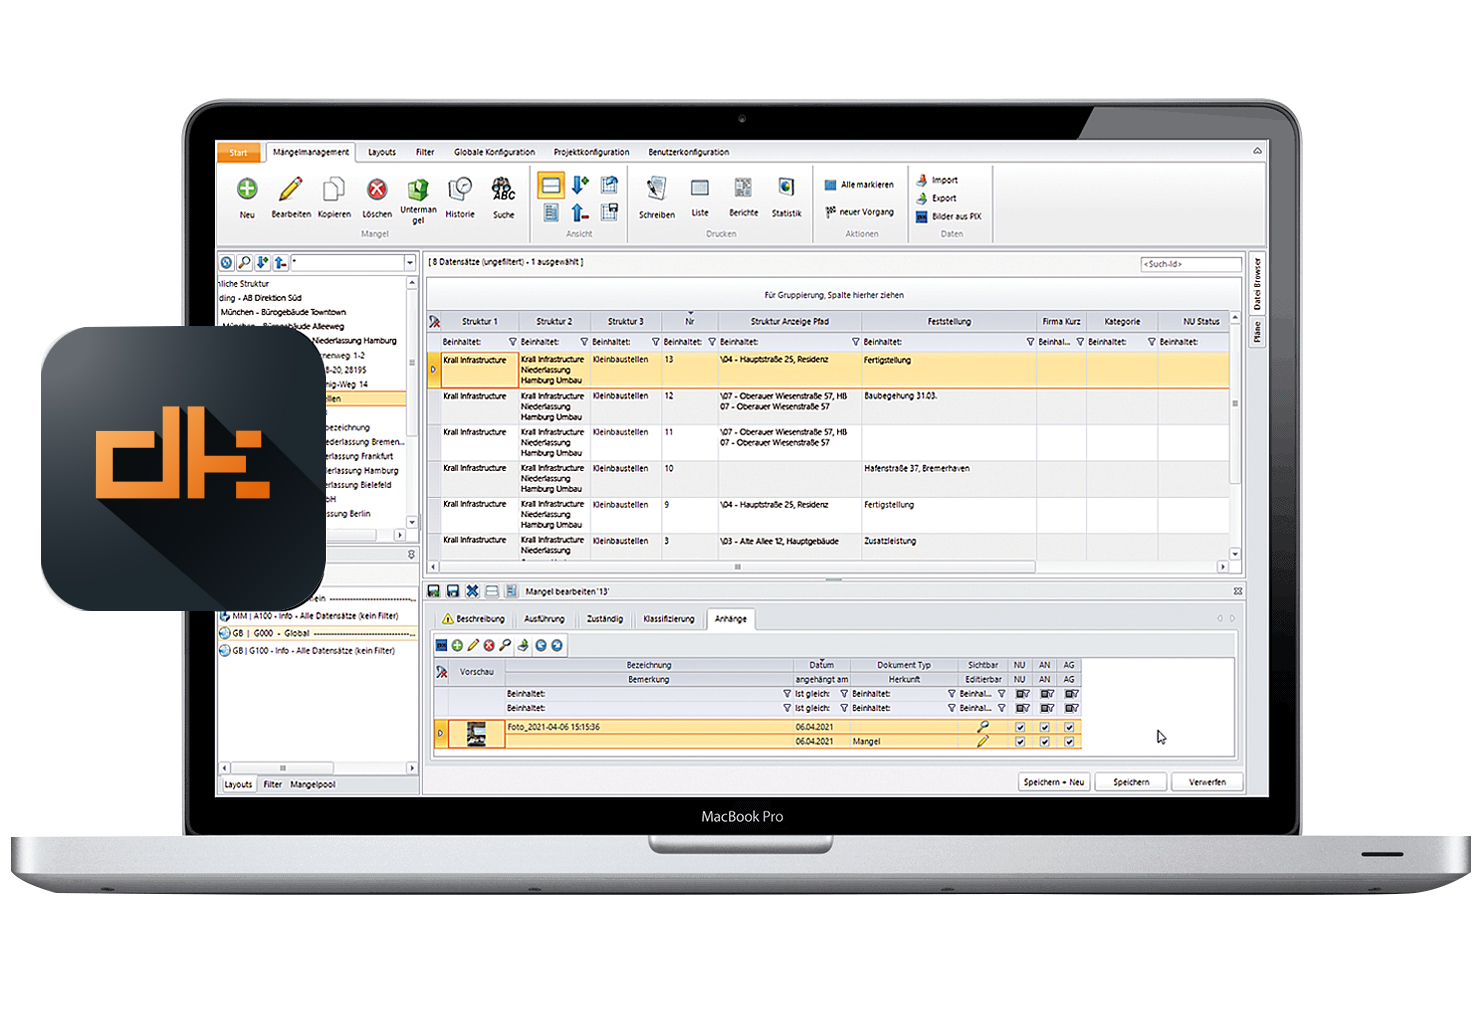Viewport: 1480px width, 1020px height.
Task: Switch to the Layouts ribbon tab
Action: [381, 153]
